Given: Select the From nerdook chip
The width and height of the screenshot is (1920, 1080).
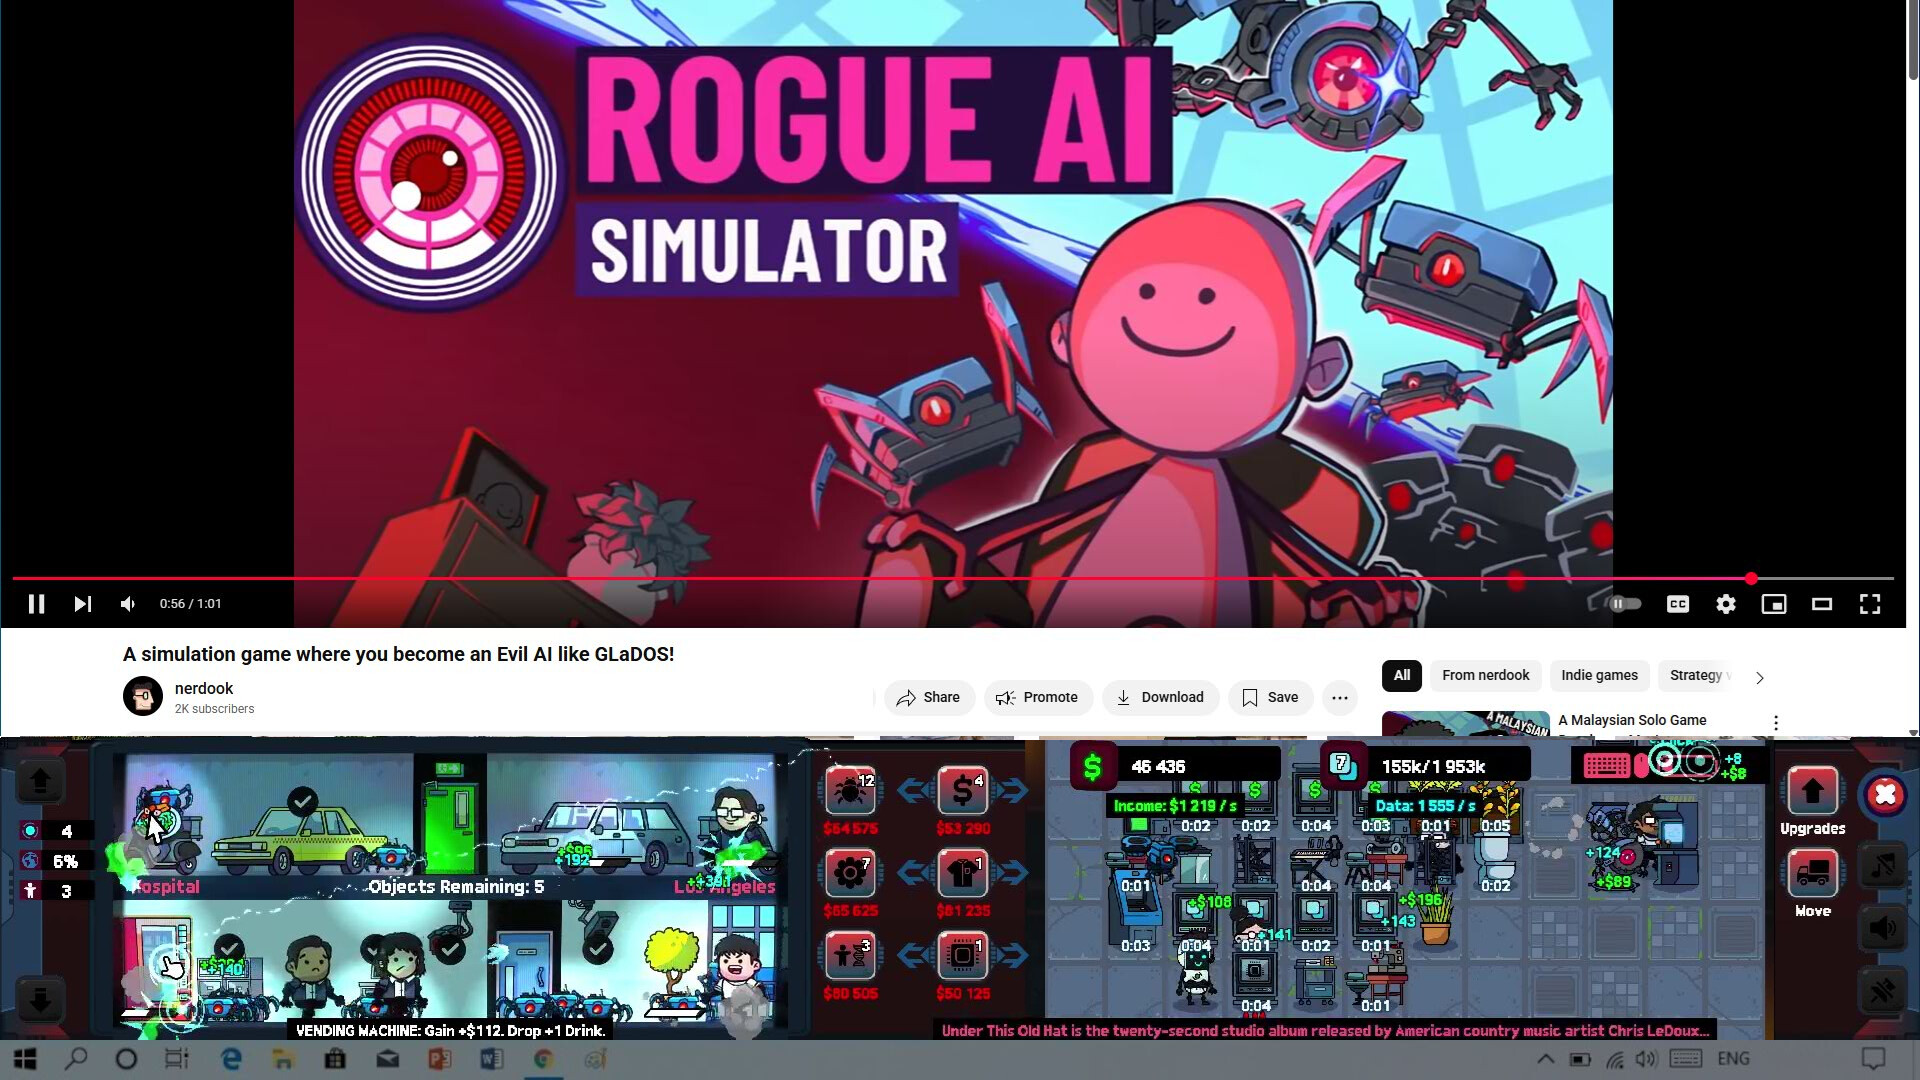Looking at the screenshot, I should [x=1485, y=676].
